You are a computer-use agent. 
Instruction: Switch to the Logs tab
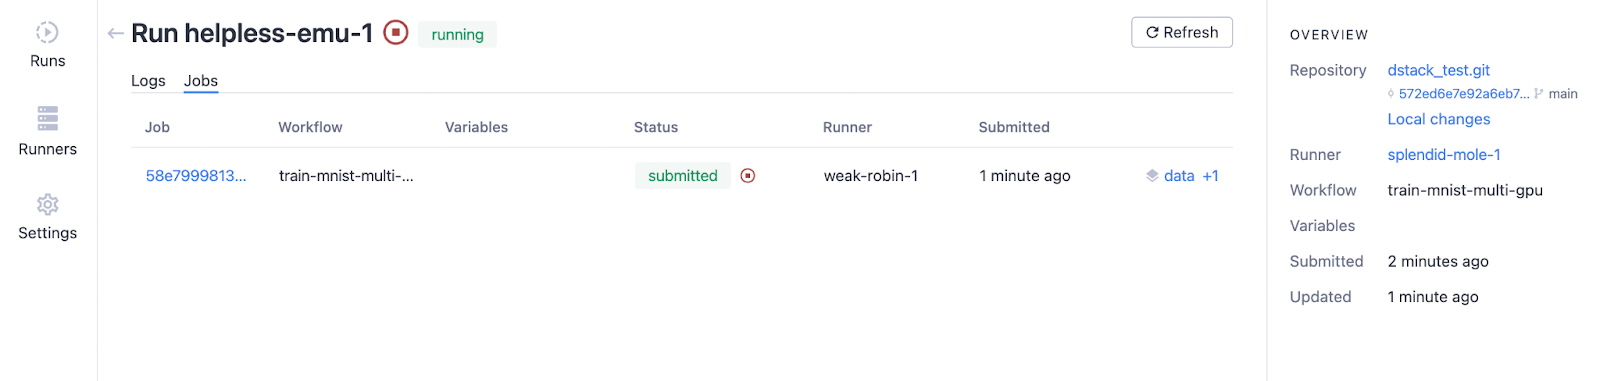tap(148, 81)
